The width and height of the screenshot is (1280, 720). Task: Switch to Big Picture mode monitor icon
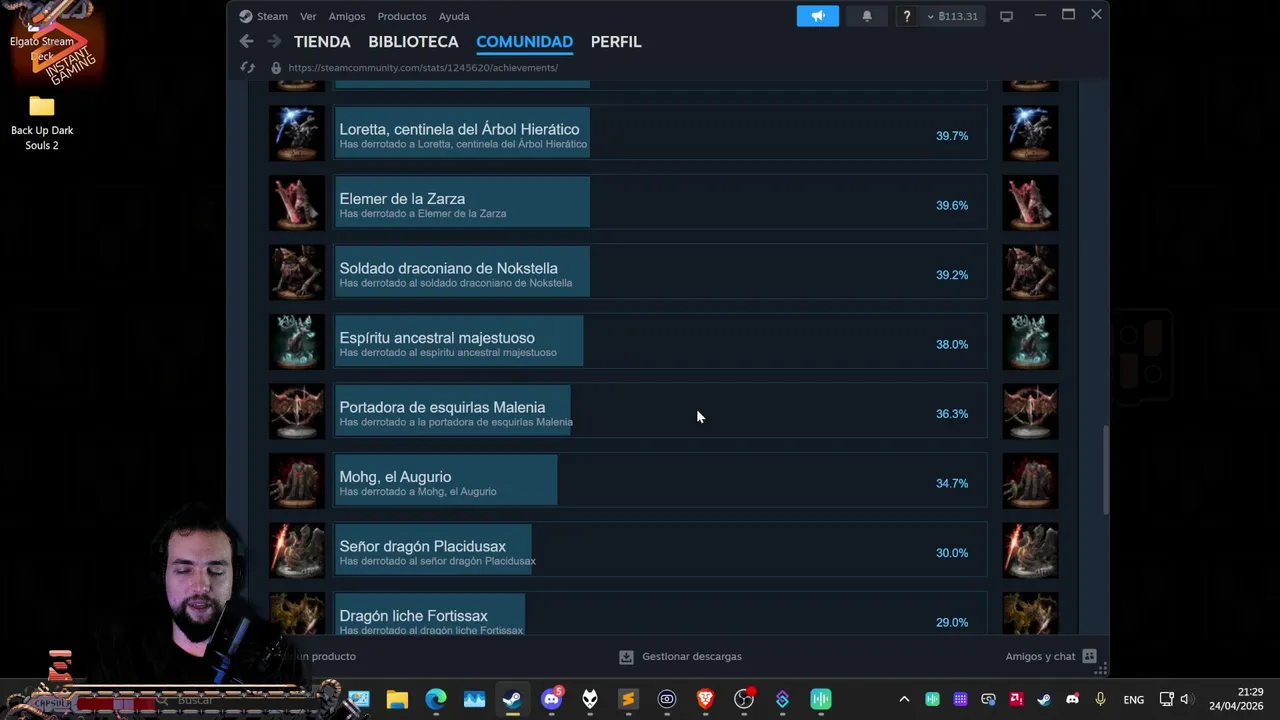click(1006, 16)
